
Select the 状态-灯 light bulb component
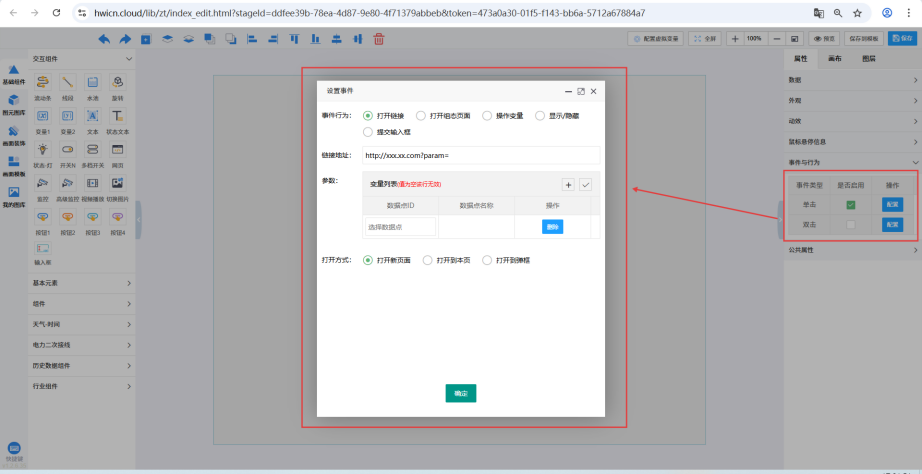pos(43,150)
